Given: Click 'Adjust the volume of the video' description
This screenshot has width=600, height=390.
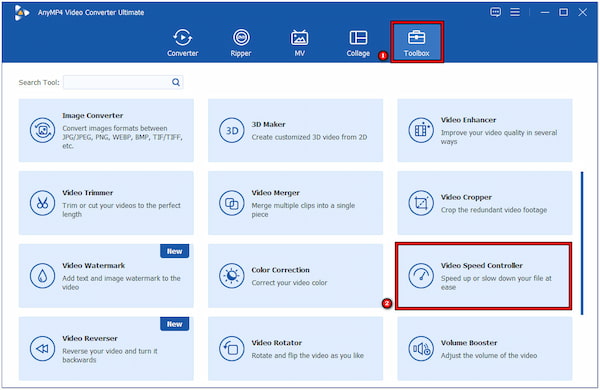Looking at the screenshot, I should [489, 356].
